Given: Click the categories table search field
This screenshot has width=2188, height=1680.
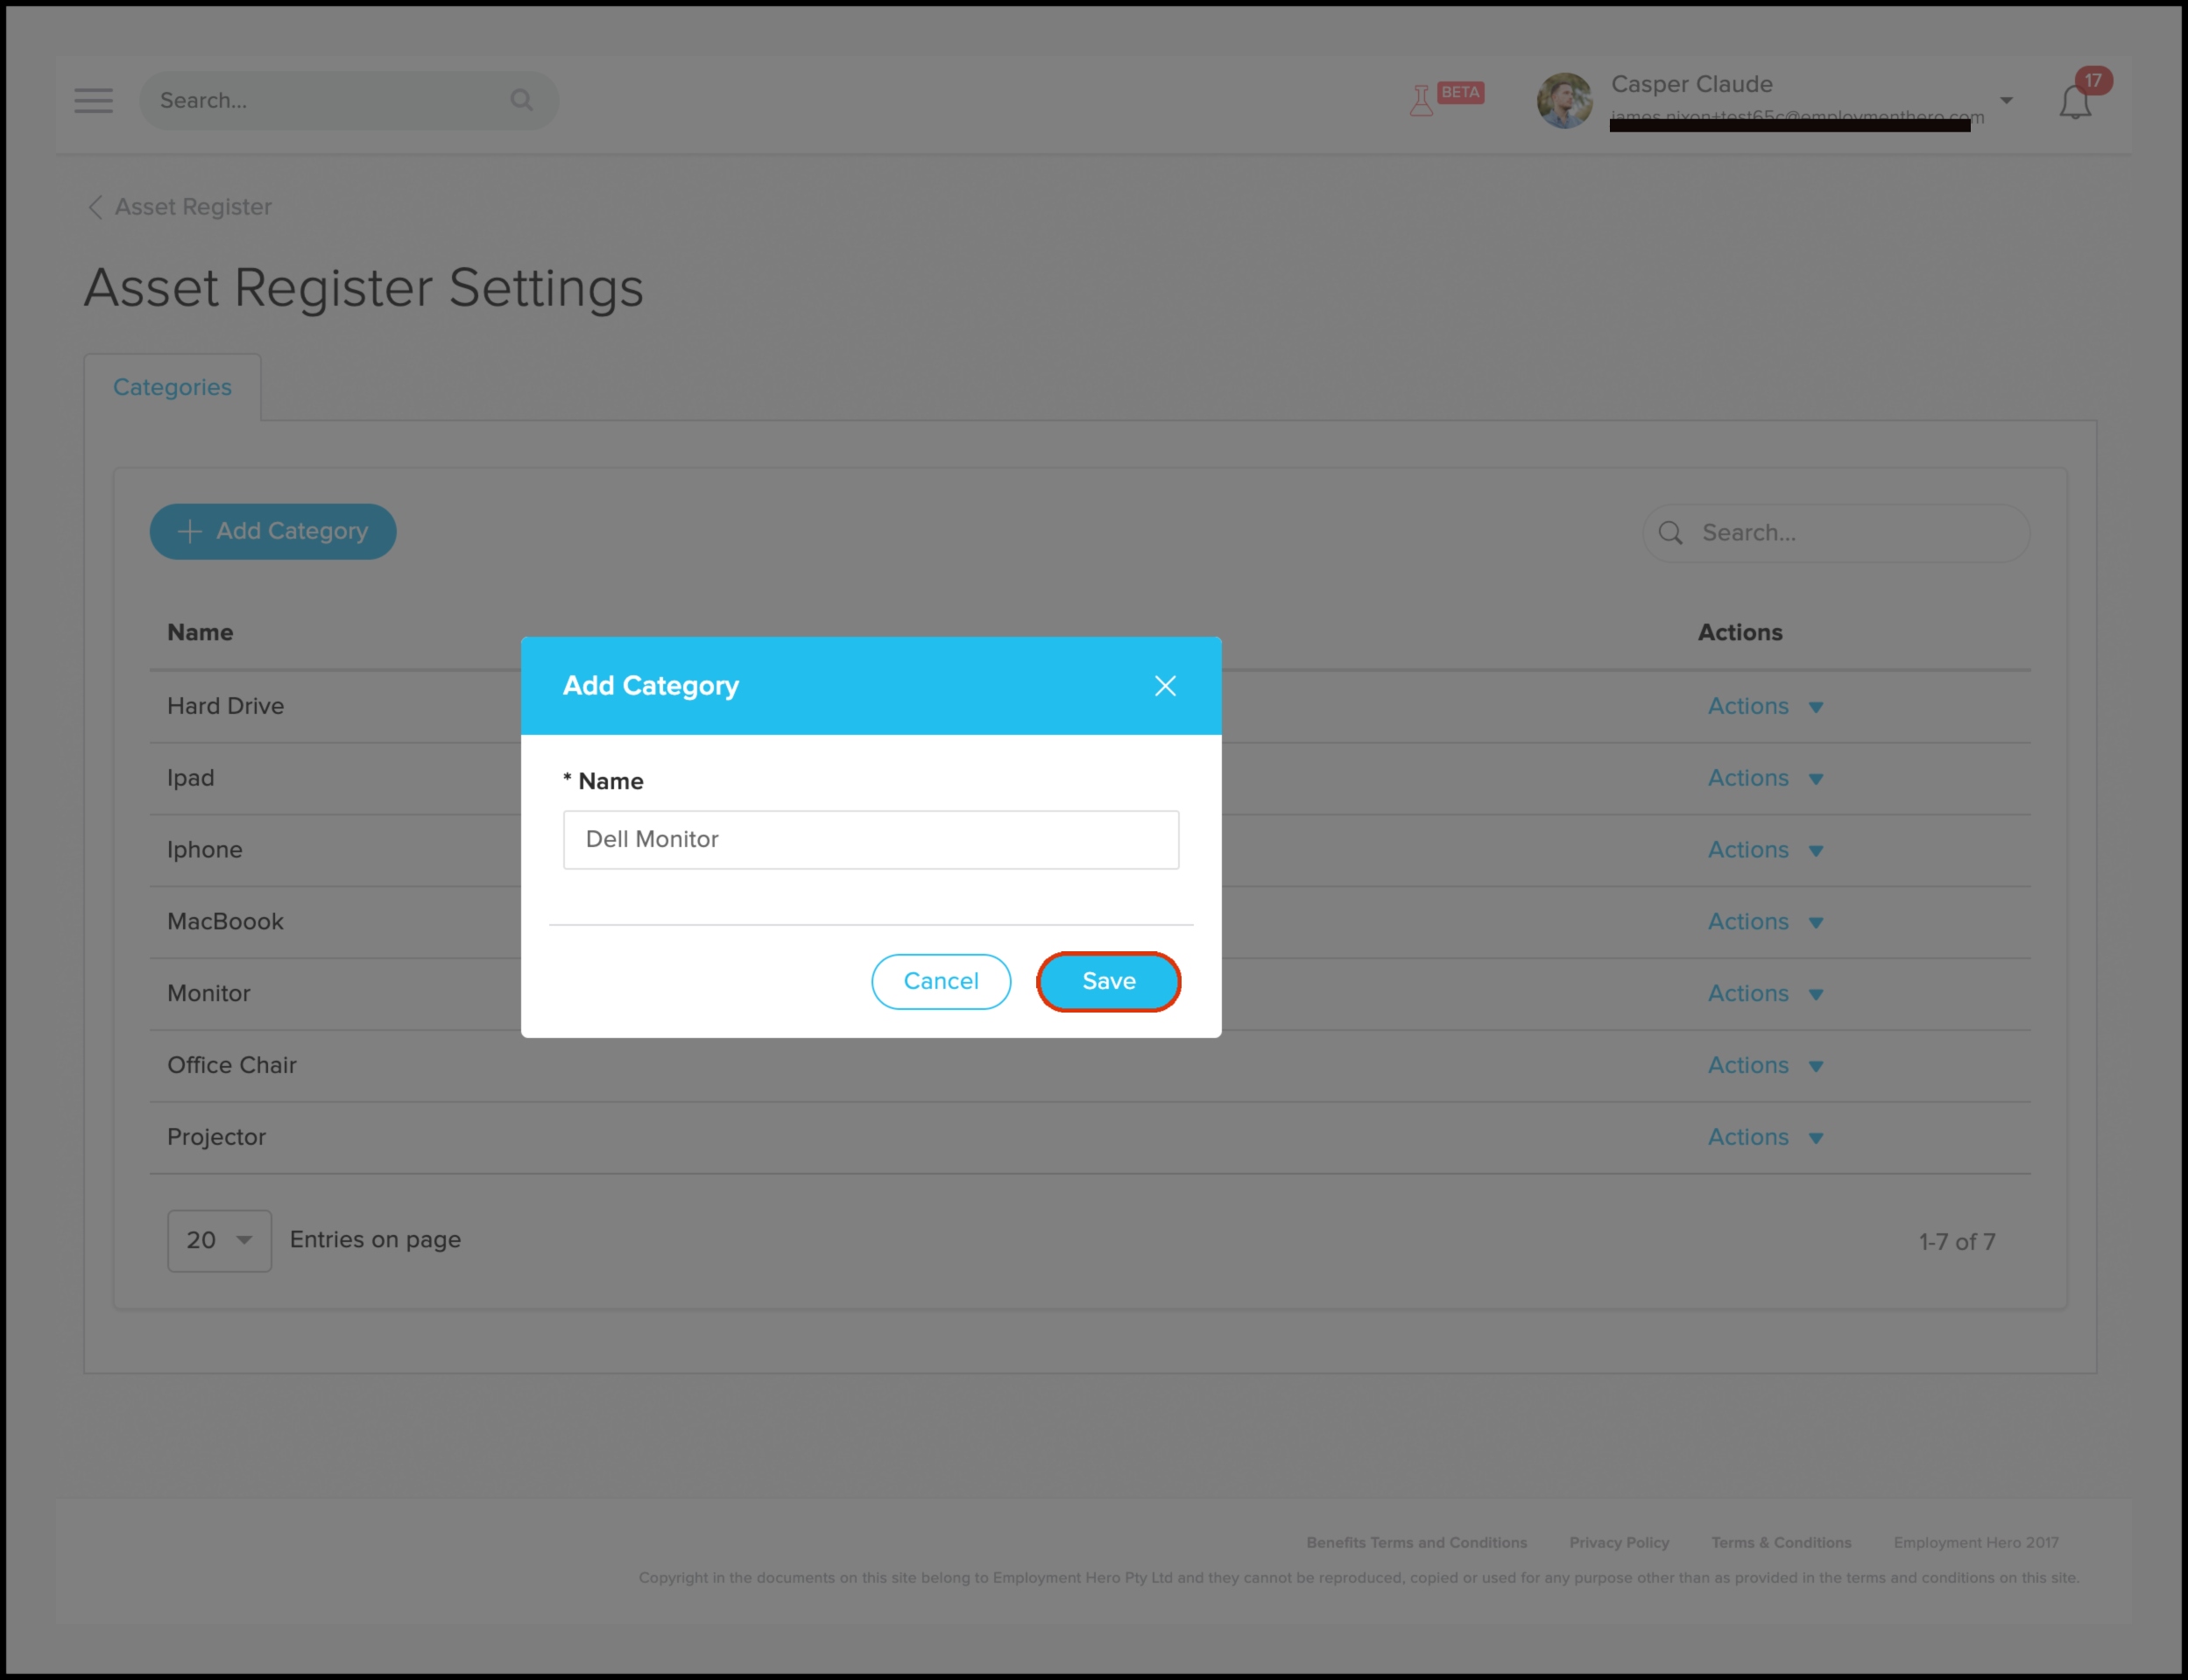Looking at the screenshot, I should (1836, 533).
